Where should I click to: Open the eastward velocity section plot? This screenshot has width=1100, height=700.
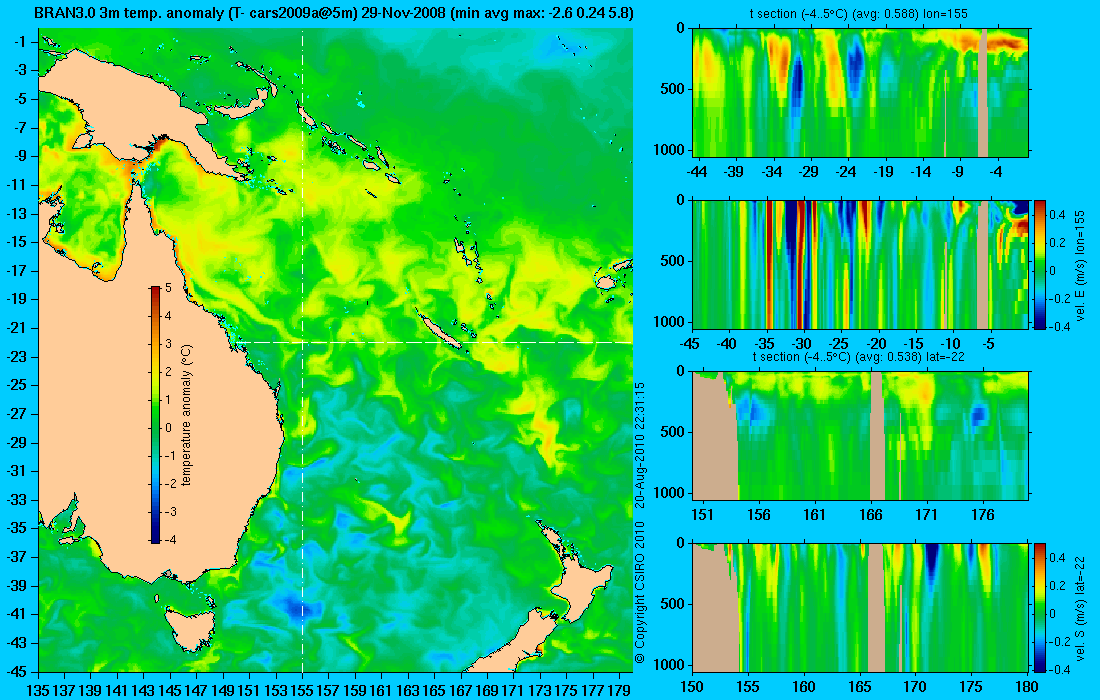860,264
